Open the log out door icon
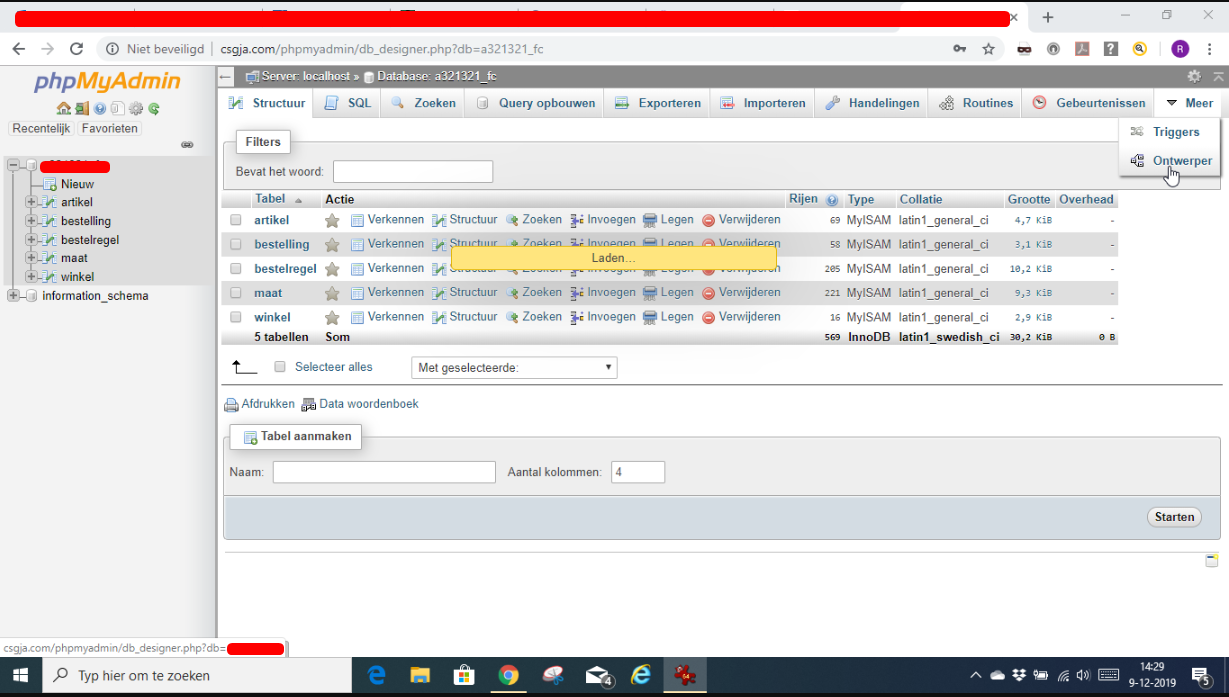Viewport: 1229px width, 697px height. tap(81, 108)
